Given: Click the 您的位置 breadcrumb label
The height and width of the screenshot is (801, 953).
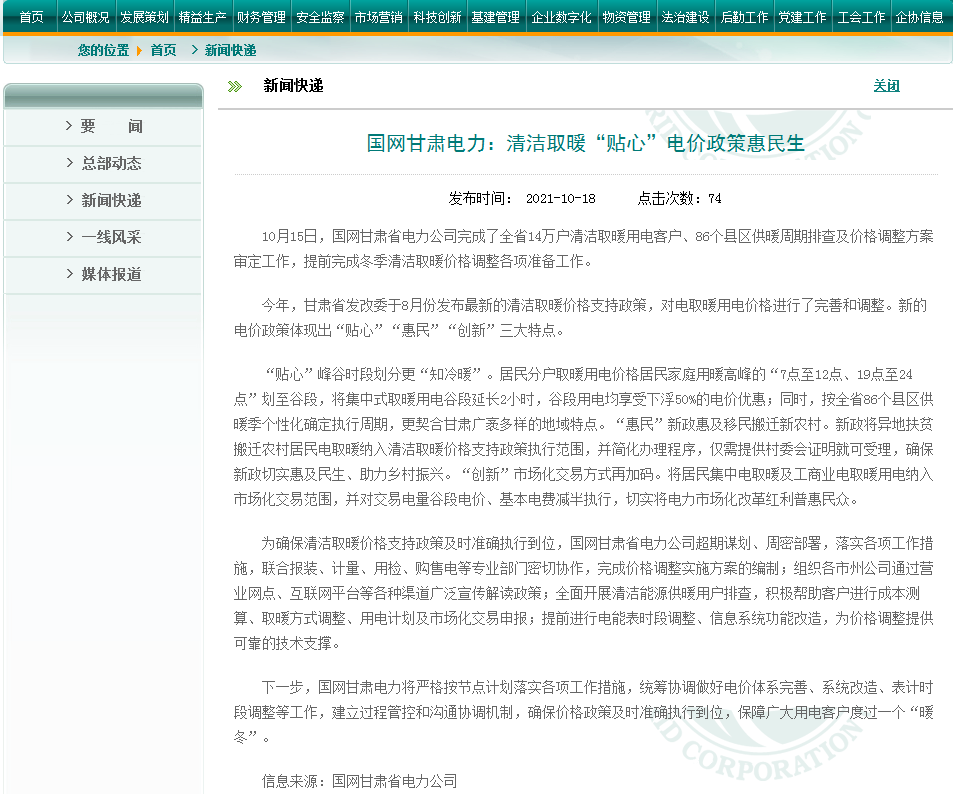Looking at the screenshot, I should tap(103, 50).
